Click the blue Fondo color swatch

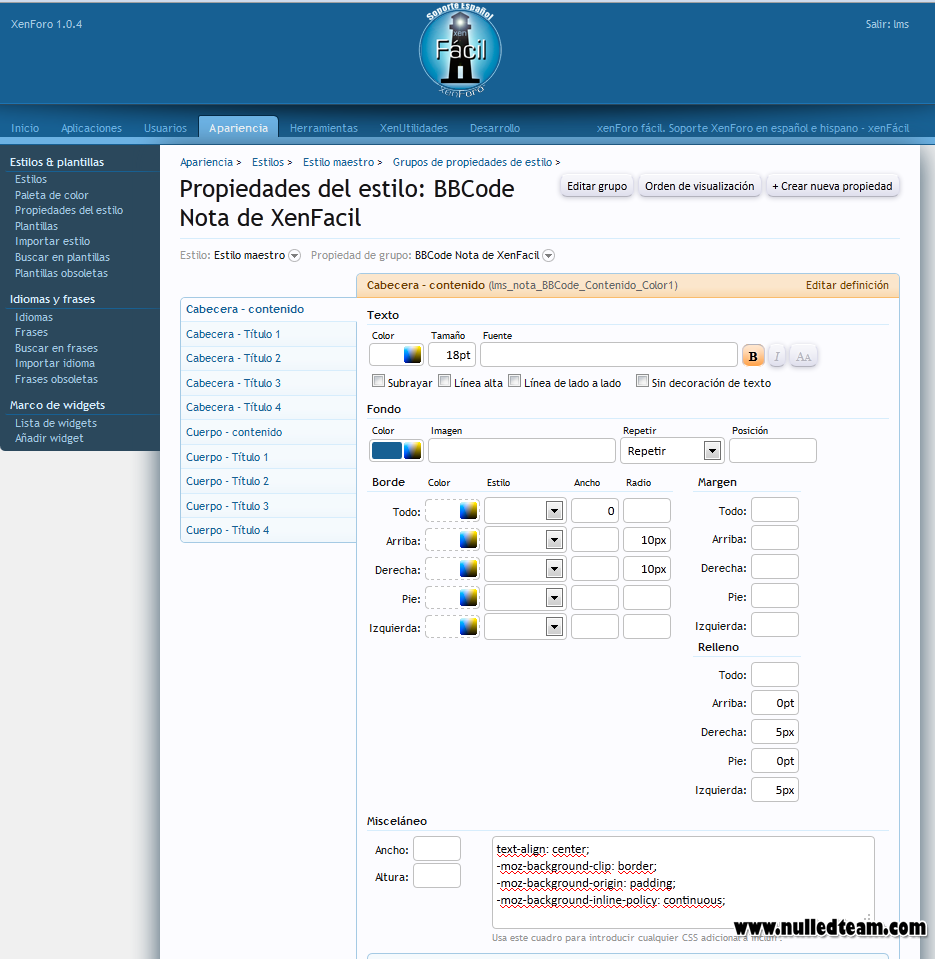tap(386, 450)
